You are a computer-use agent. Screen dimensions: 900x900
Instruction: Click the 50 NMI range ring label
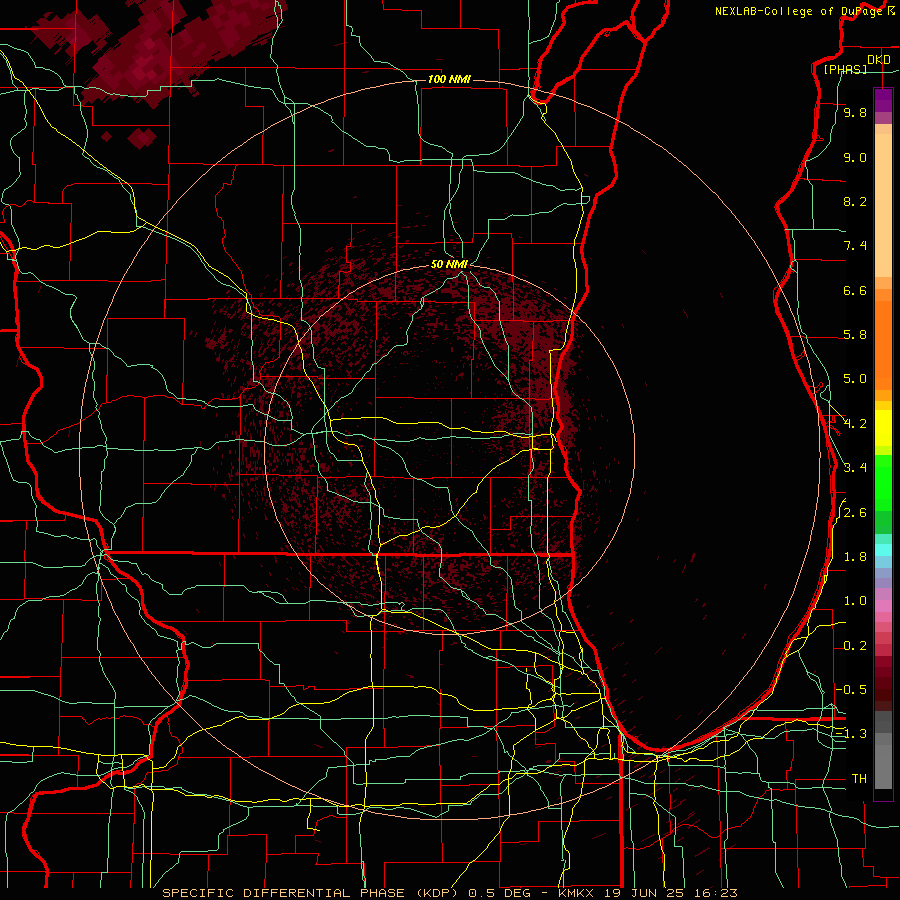pos(449,264)
